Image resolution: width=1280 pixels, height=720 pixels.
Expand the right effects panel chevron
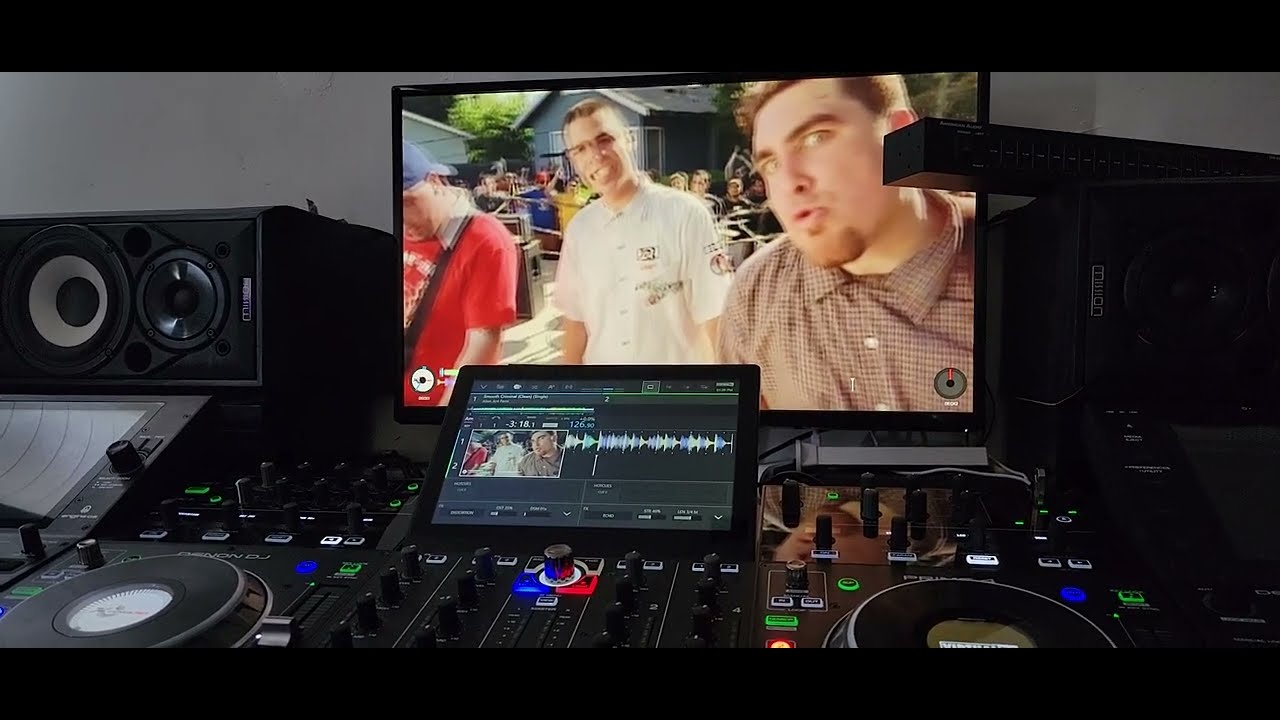(718, 517)
